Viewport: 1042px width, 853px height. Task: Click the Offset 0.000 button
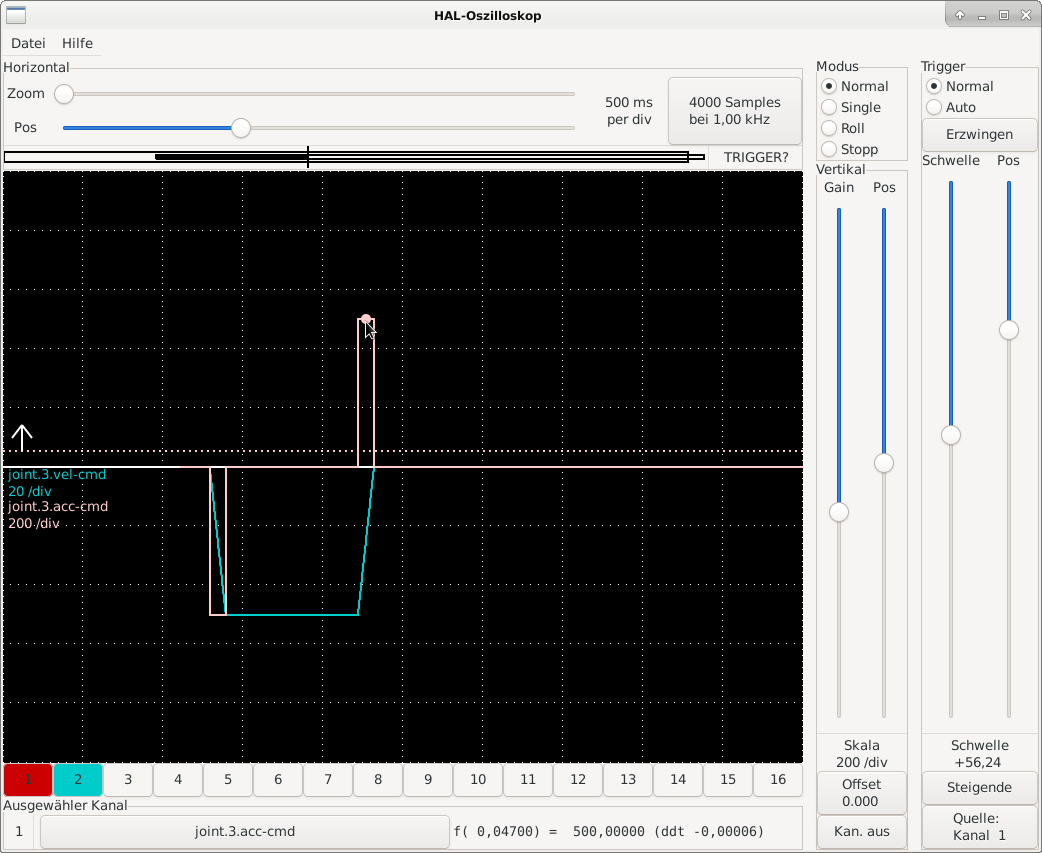click(x=861, y=793)
